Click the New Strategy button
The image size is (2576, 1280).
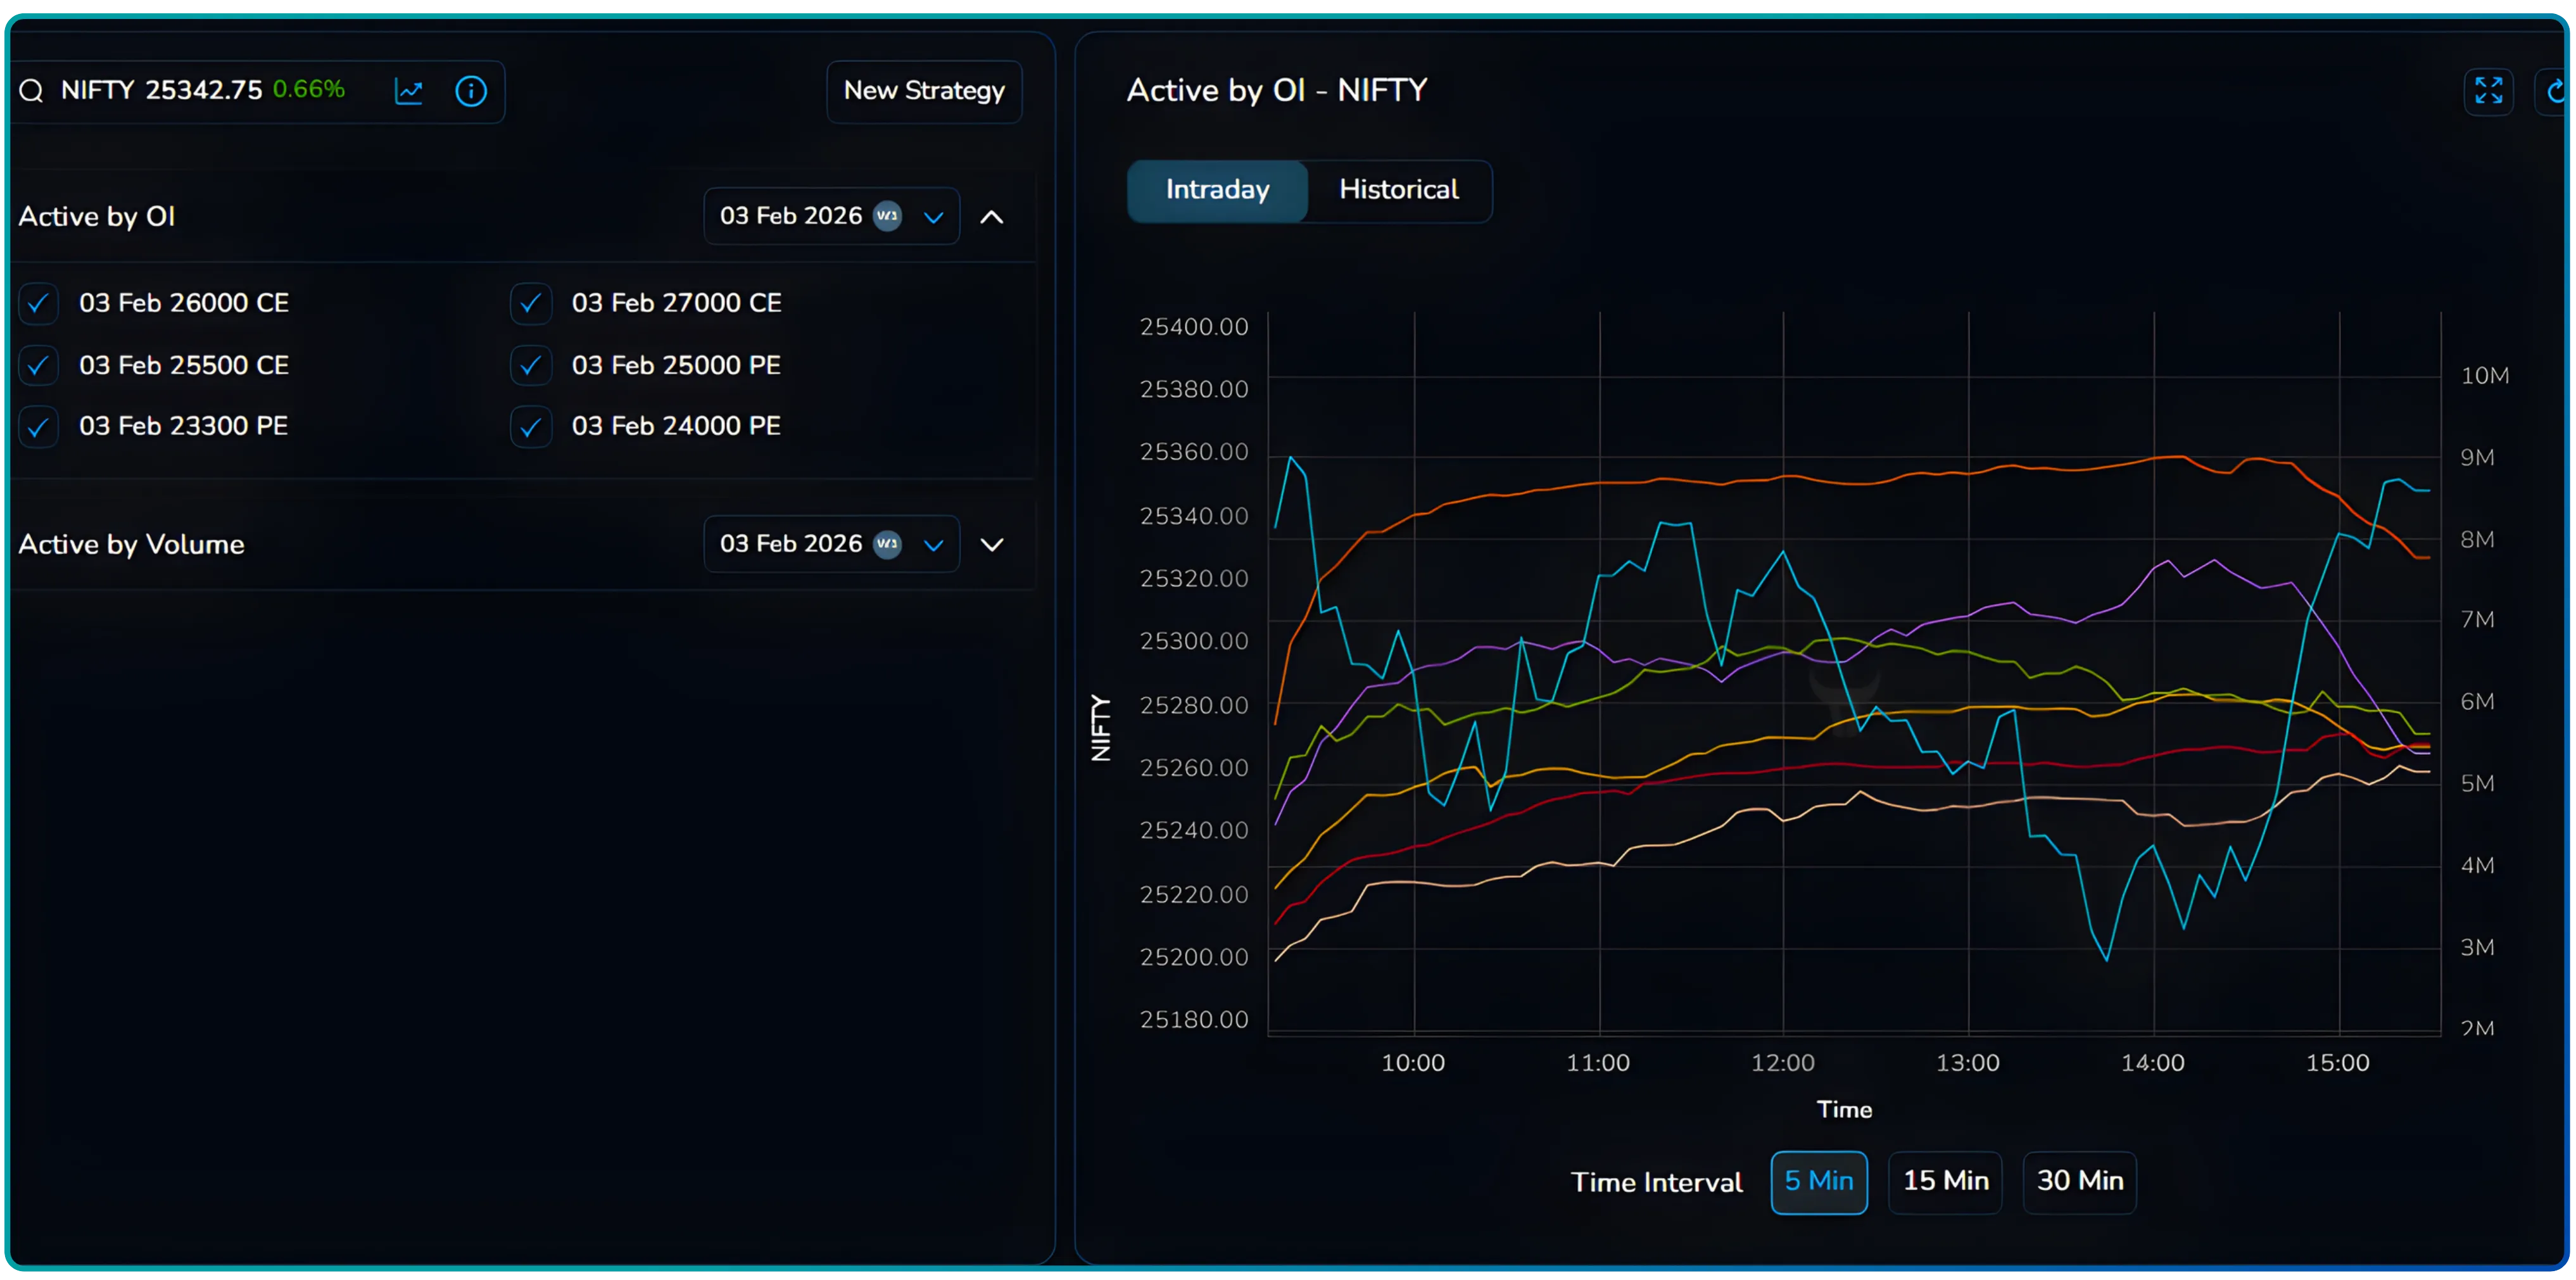[x=923, y=91]
